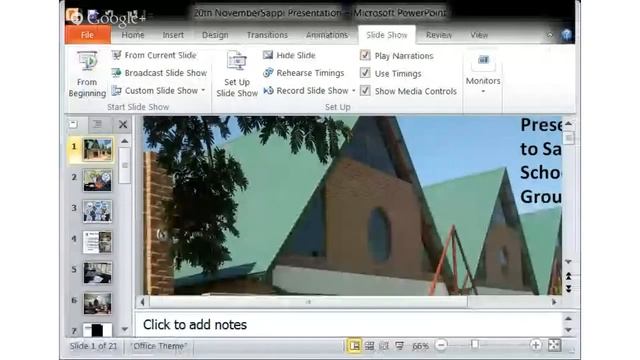
Task: Switch to the Home tab
Action: pyautogui.click(x=133, y=35)
